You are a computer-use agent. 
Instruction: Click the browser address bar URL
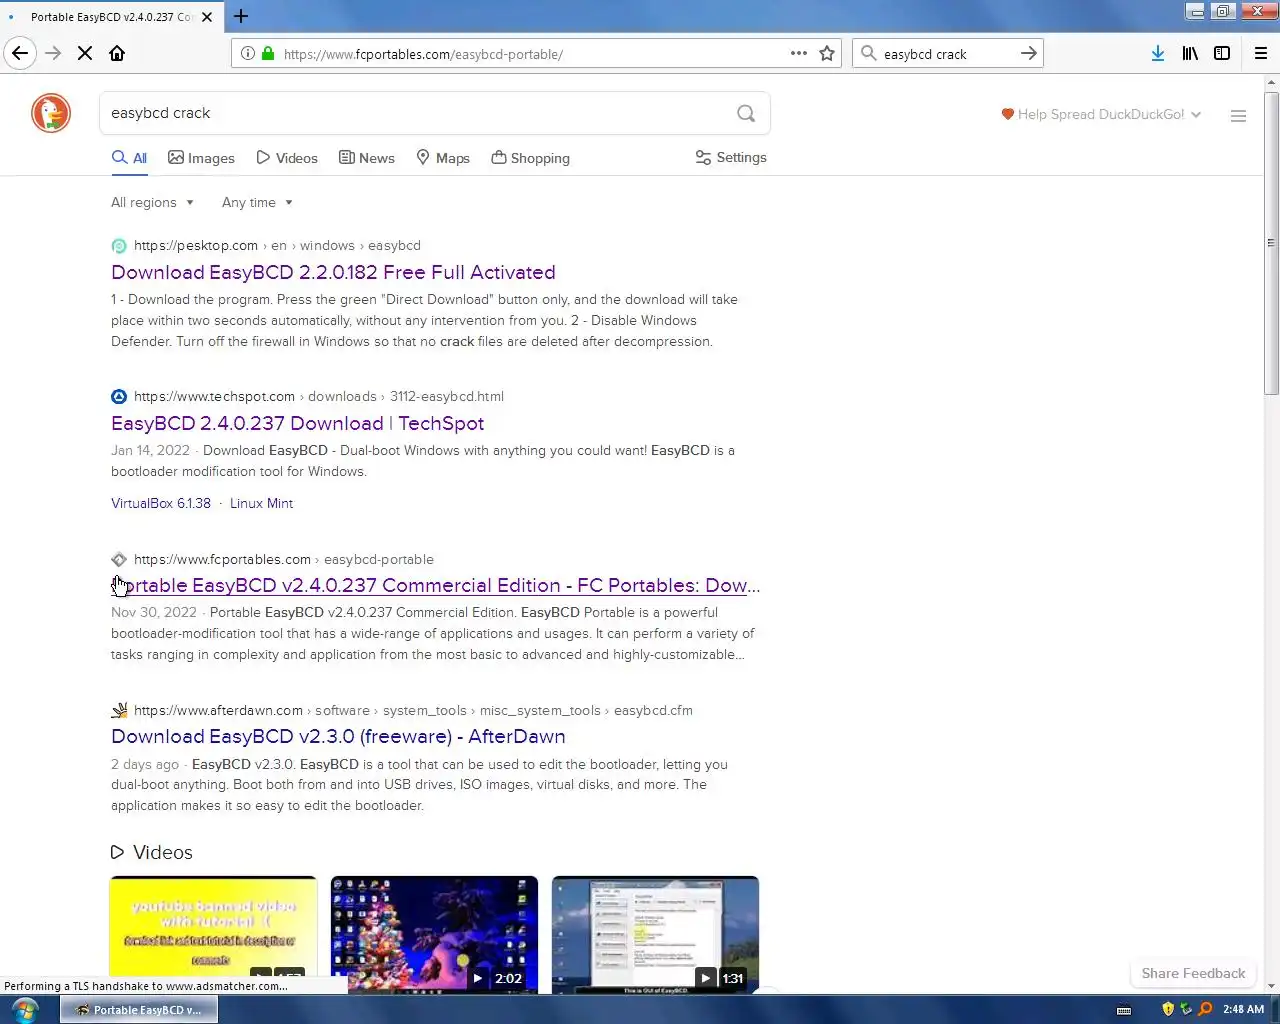pos(423,54)
